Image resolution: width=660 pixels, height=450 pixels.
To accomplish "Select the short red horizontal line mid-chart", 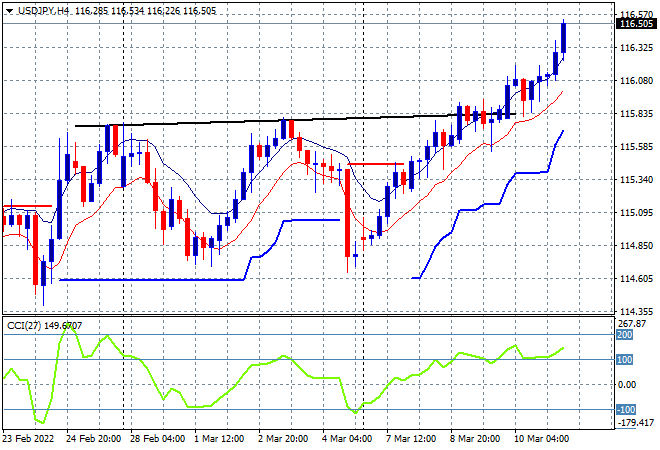I will (376, 164).
